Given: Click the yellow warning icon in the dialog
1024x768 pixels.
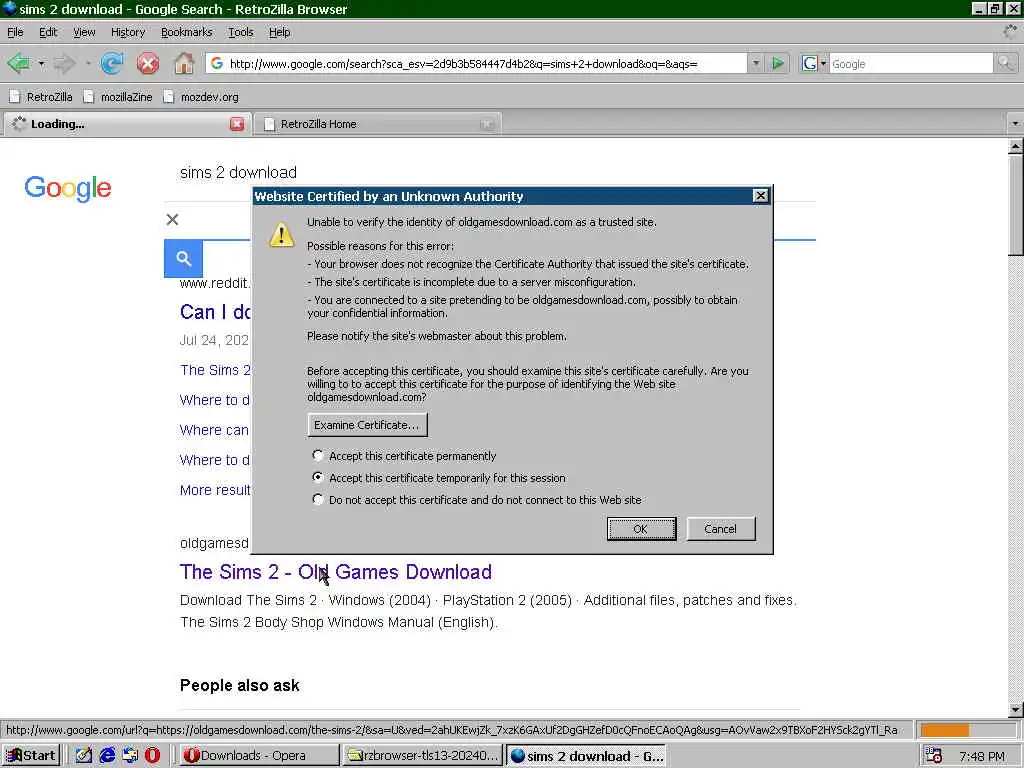Looking at the screenshot, I should click(281, 234).
